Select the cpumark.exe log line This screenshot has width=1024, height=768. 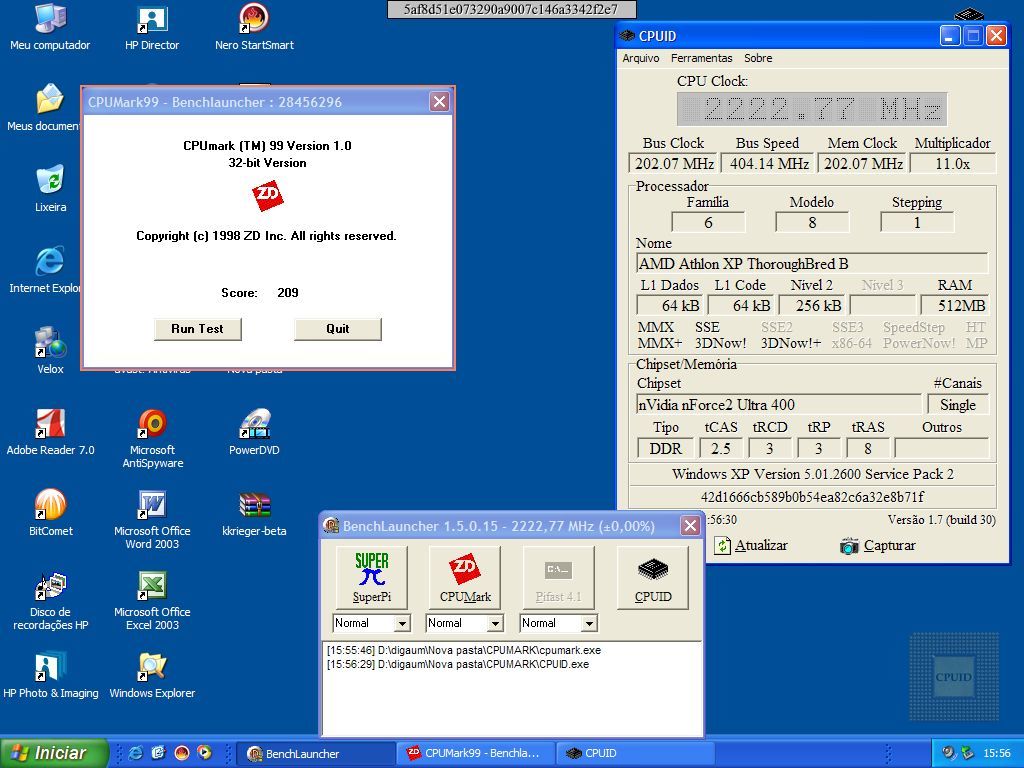pos(464,650)
